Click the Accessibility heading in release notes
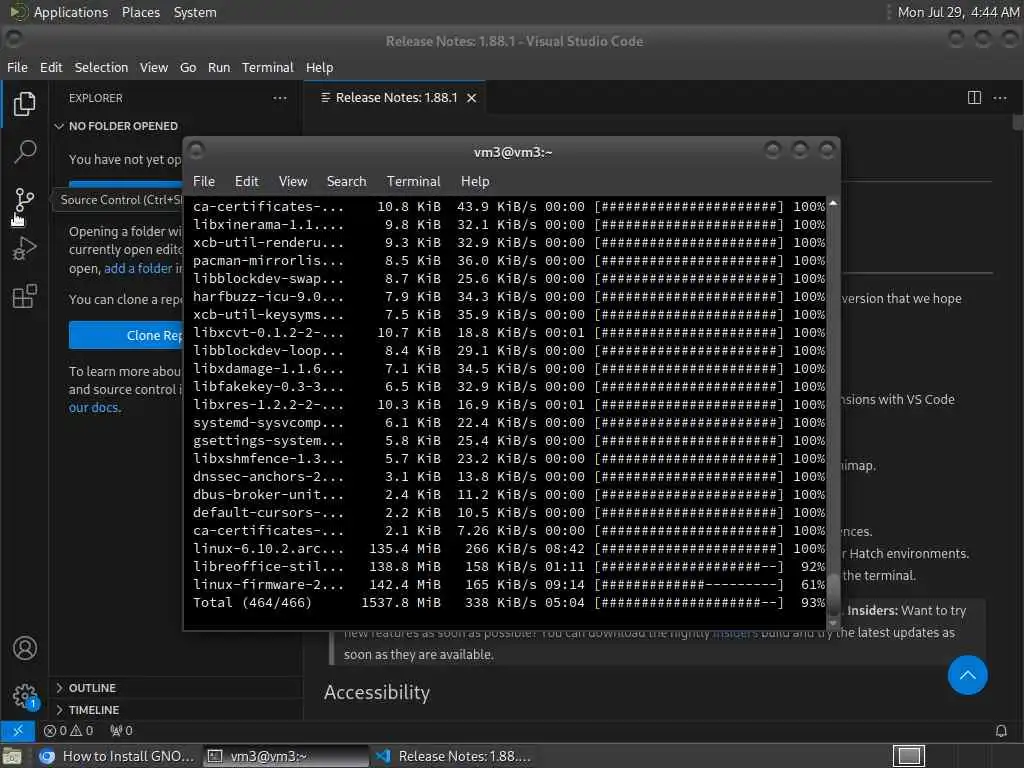The image size is (1024, 768). click(x=377, y=692)
